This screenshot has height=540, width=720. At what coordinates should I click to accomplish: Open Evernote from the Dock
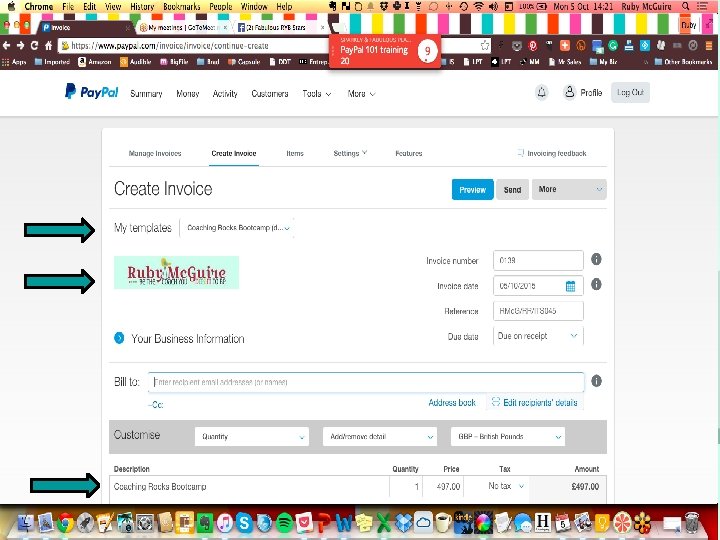click(204, 523)
